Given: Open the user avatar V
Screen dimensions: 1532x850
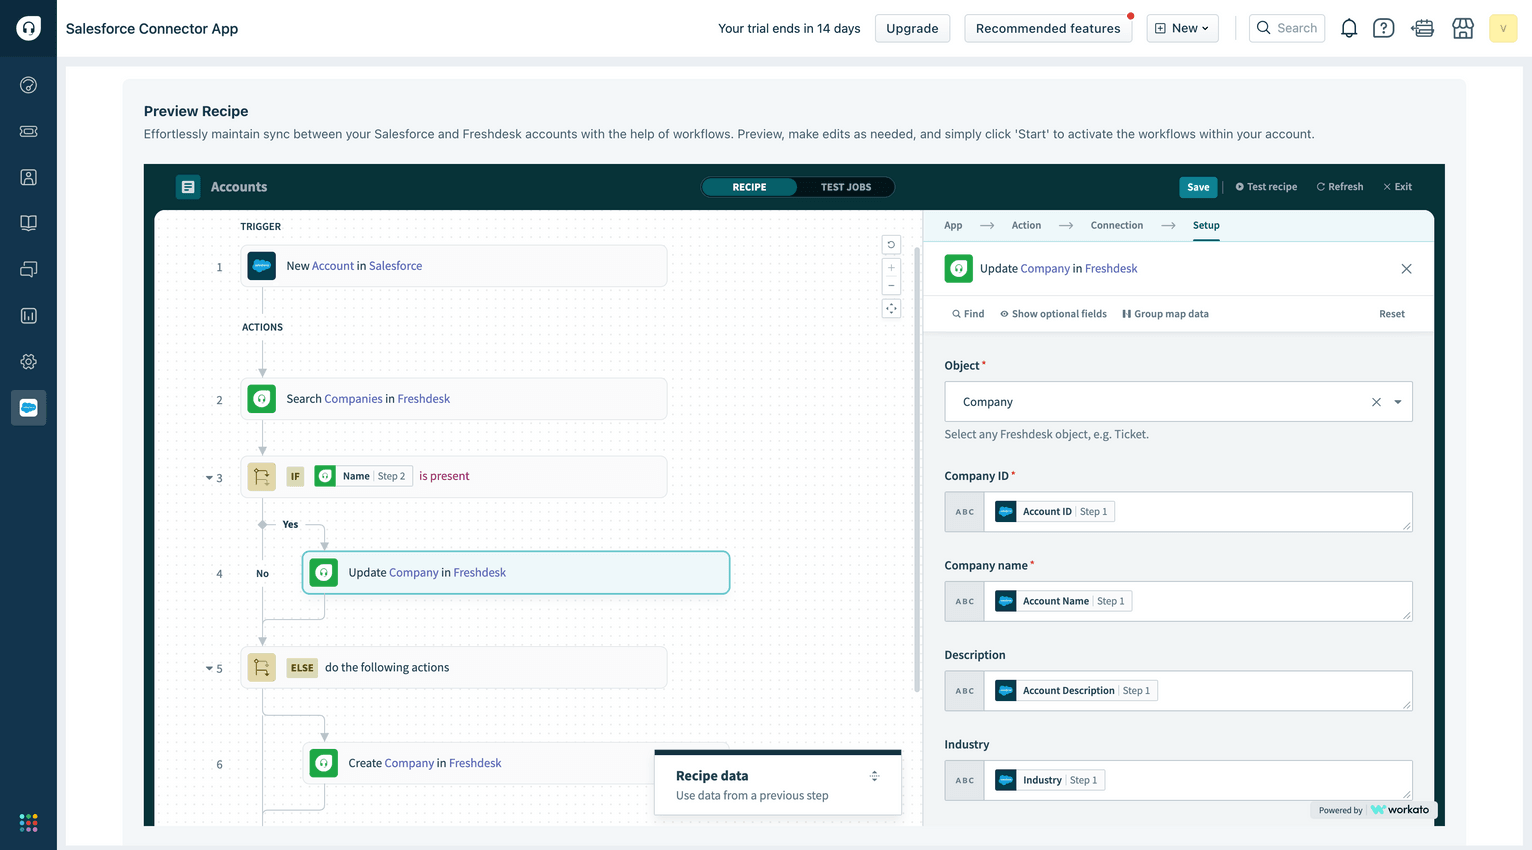Looking at the screenshot, I should (1503, 28).
